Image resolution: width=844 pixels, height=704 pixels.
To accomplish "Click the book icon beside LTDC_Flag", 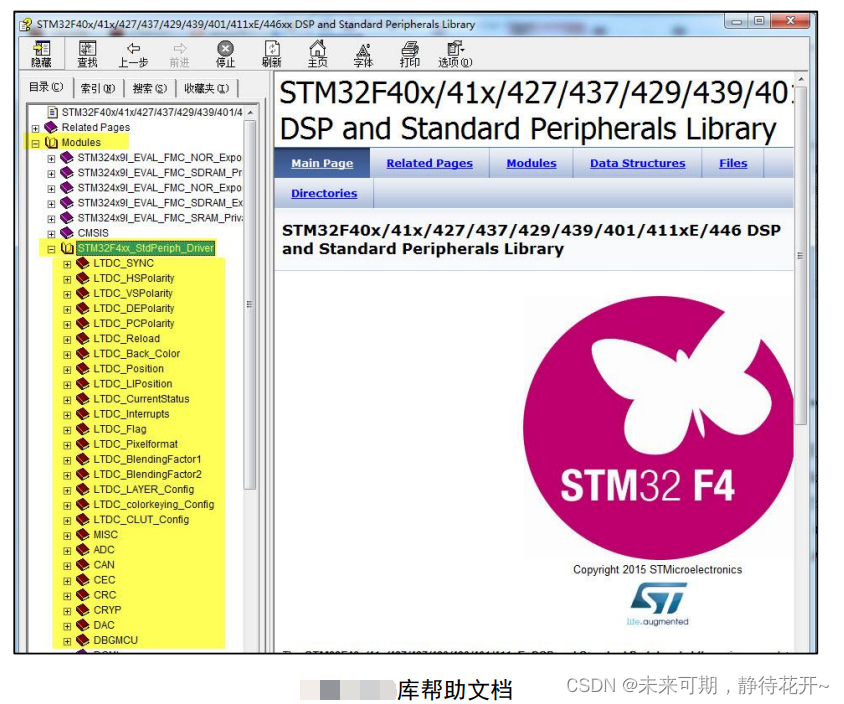I will [x=82, y=429].
